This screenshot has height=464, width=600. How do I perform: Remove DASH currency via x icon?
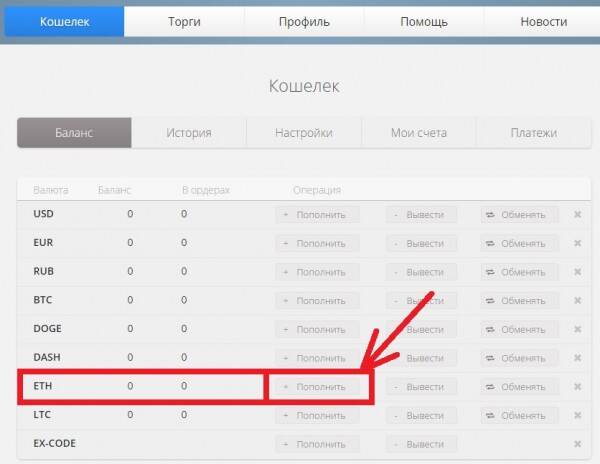coord(577,358)
